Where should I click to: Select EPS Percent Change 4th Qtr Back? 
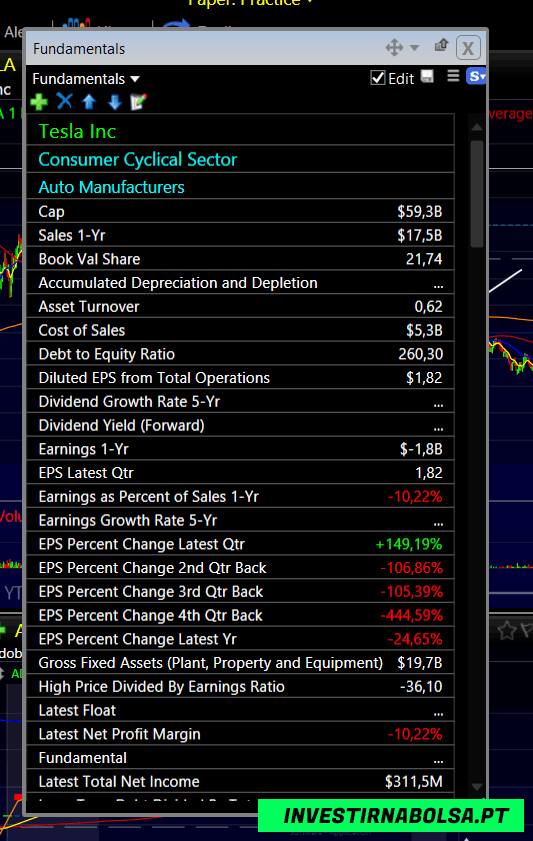[240, 615]
